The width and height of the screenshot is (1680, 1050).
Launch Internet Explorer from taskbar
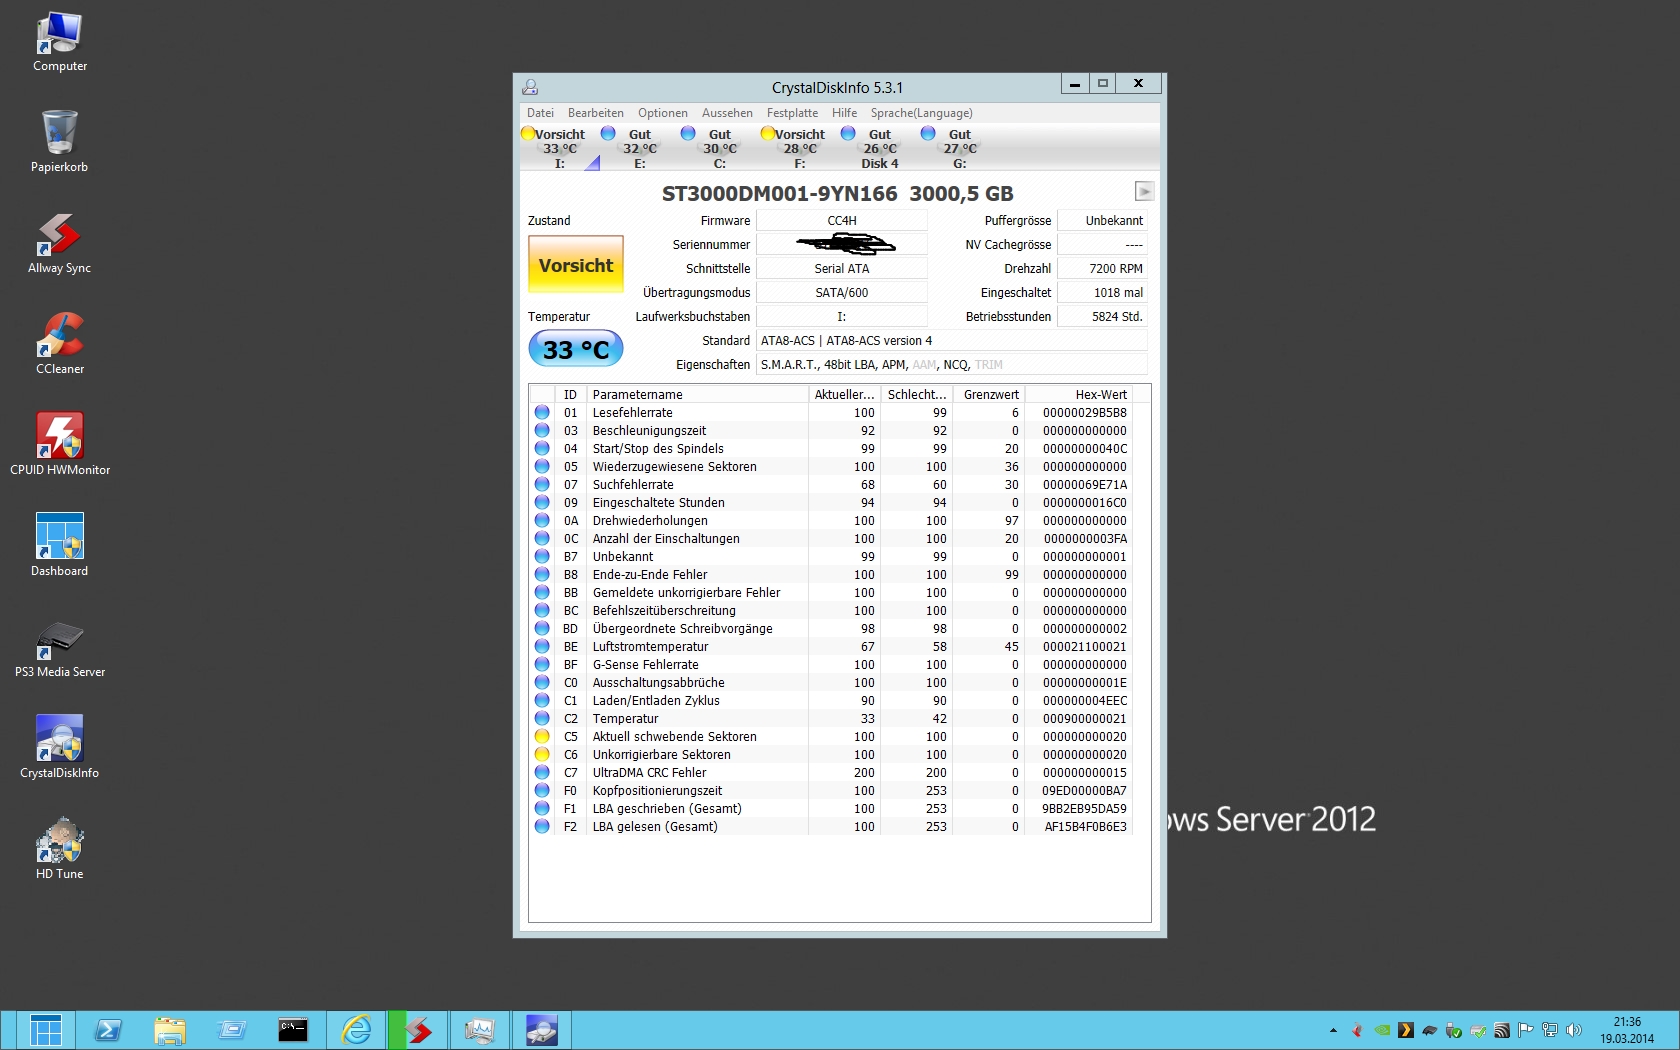point(355,1030)
